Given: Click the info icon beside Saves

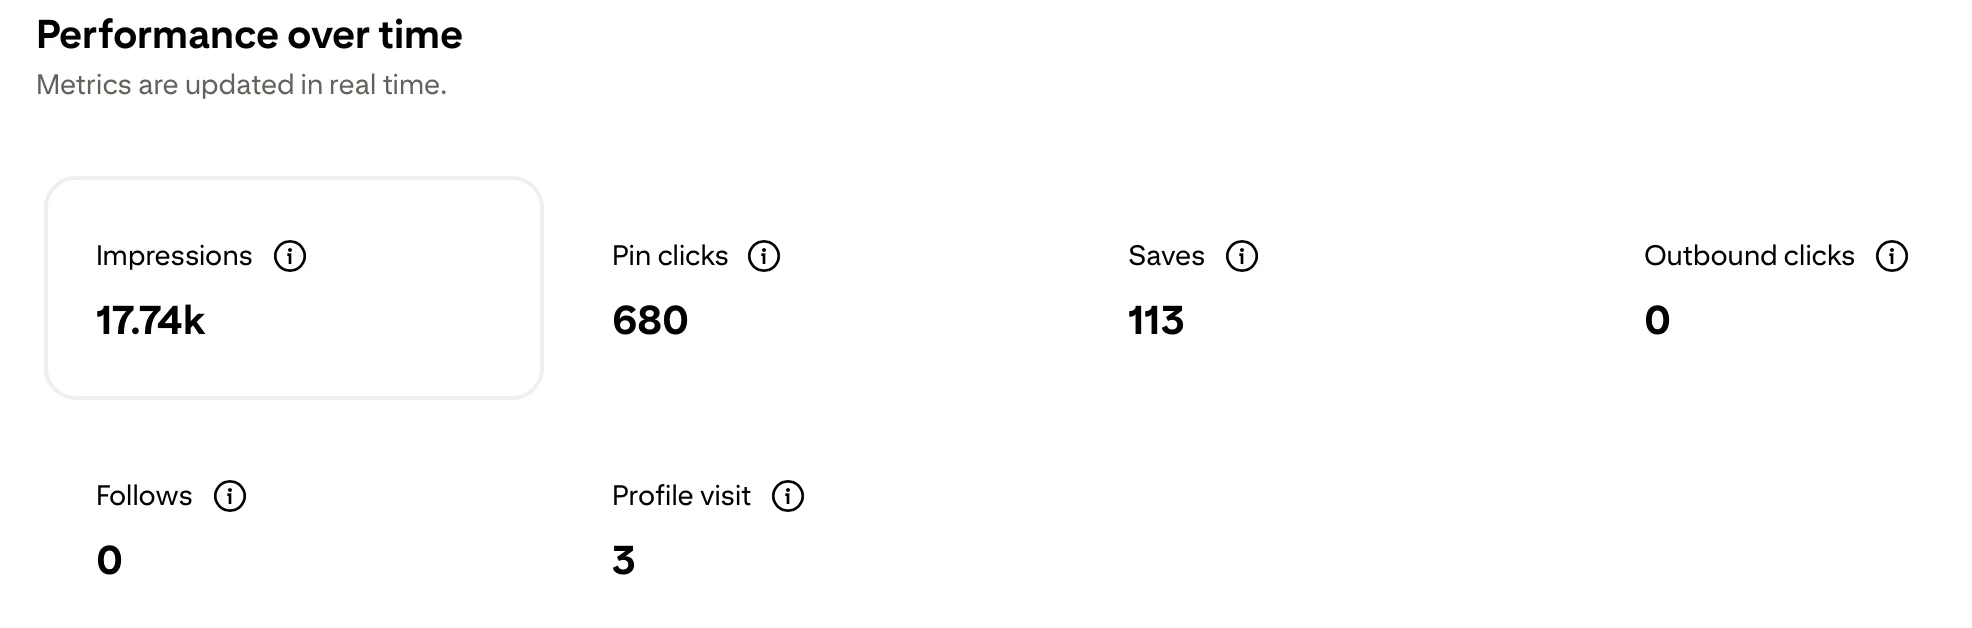Looking at the screenshot, I should click(x=1242, y=256).
